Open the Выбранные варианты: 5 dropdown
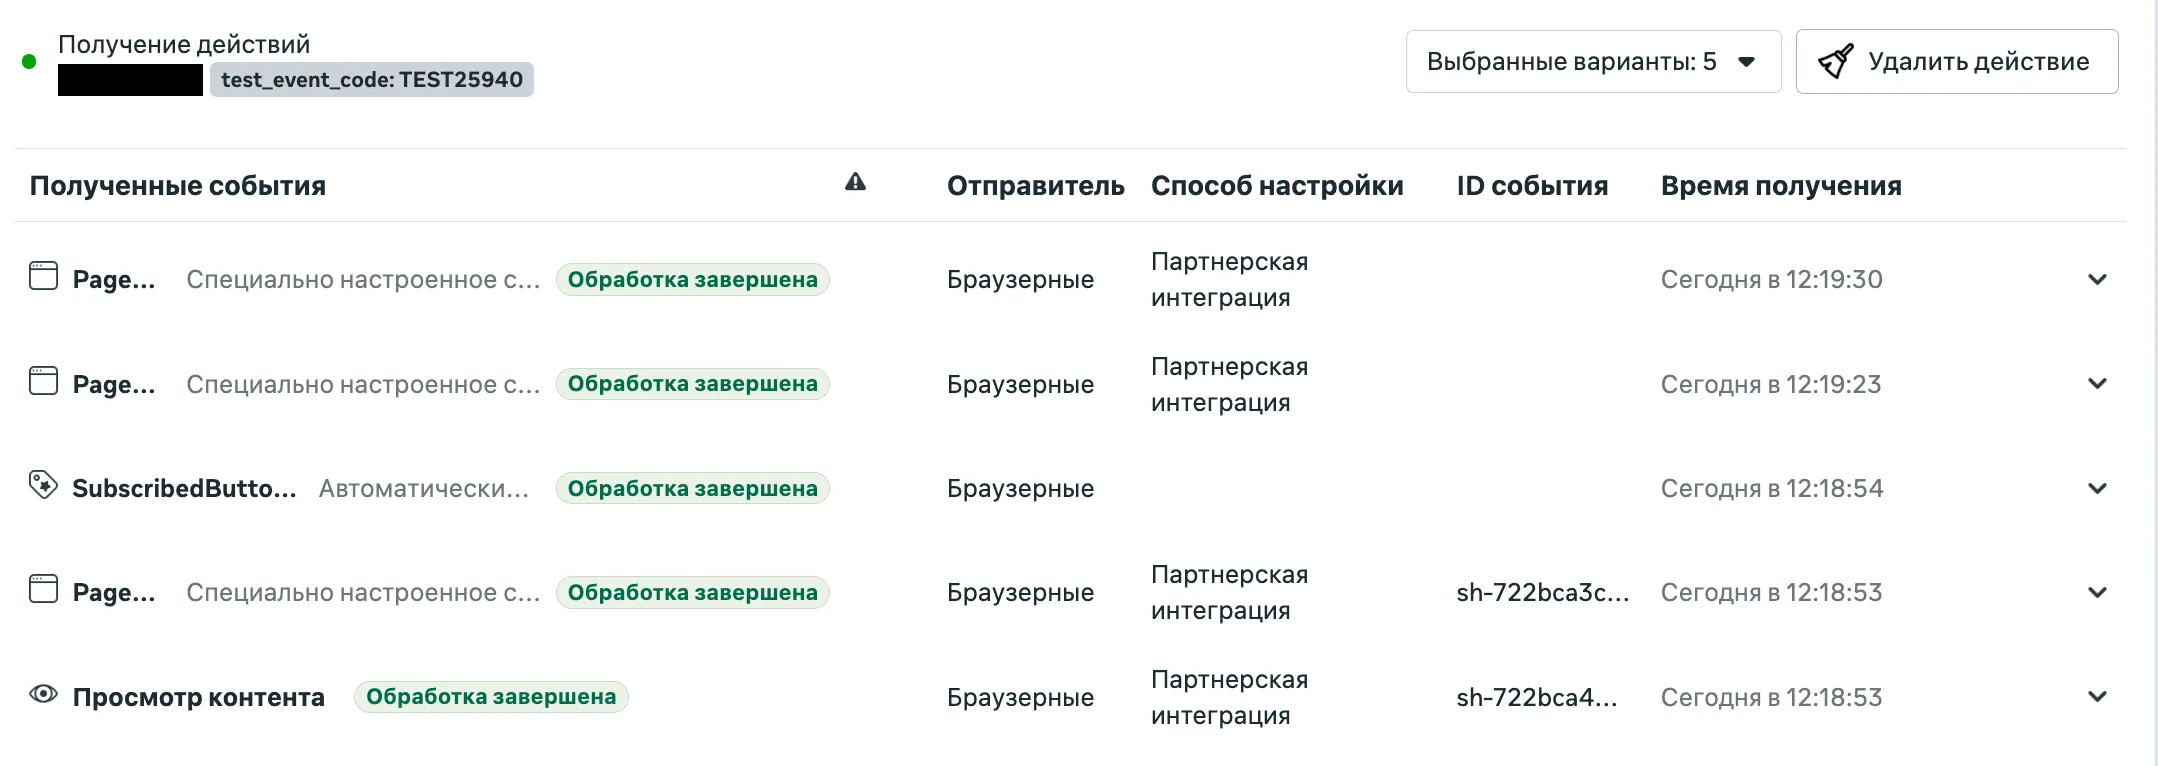Screen dimensions: 2158x766 [1593, 62]
